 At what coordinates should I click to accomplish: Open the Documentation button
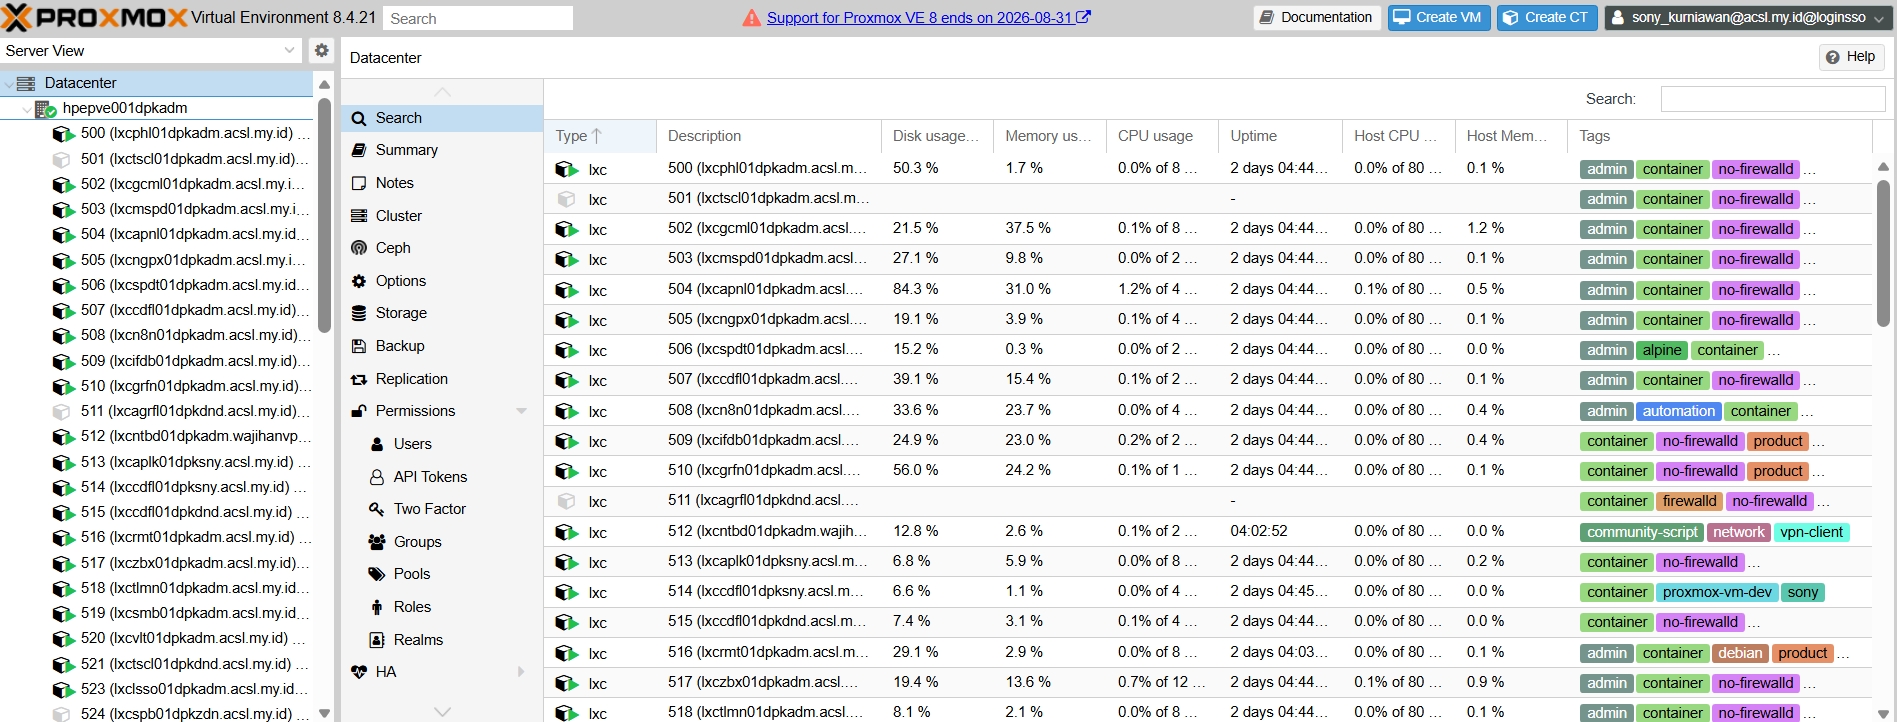(1316, 17)
